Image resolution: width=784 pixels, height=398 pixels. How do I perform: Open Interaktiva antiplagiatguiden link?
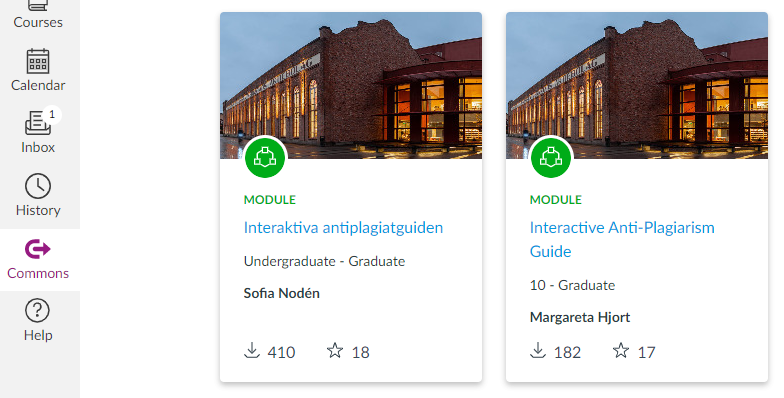coord(344,228)
